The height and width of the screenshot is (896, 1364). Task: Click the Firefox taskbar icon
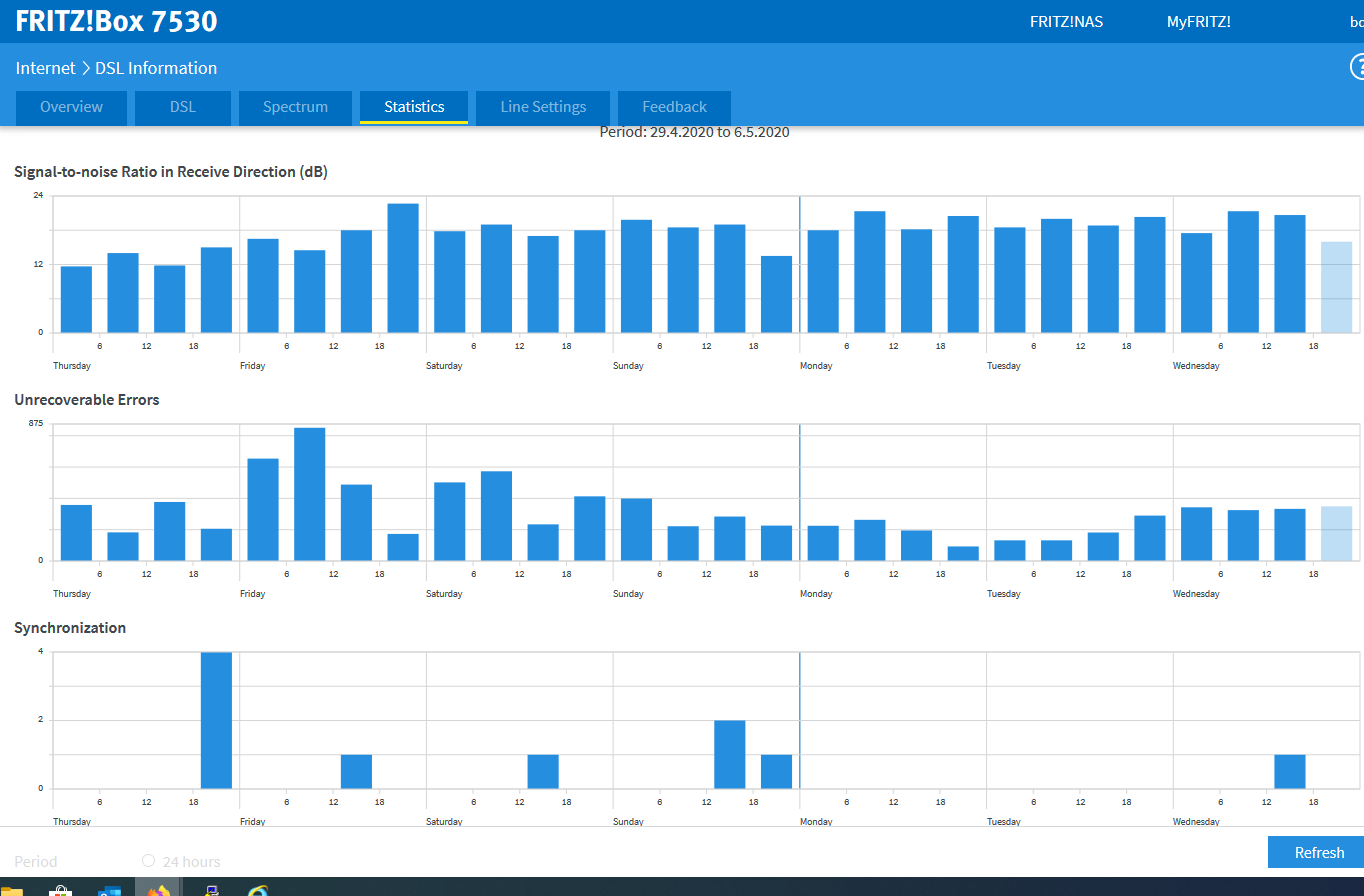(x=158, y=888)
